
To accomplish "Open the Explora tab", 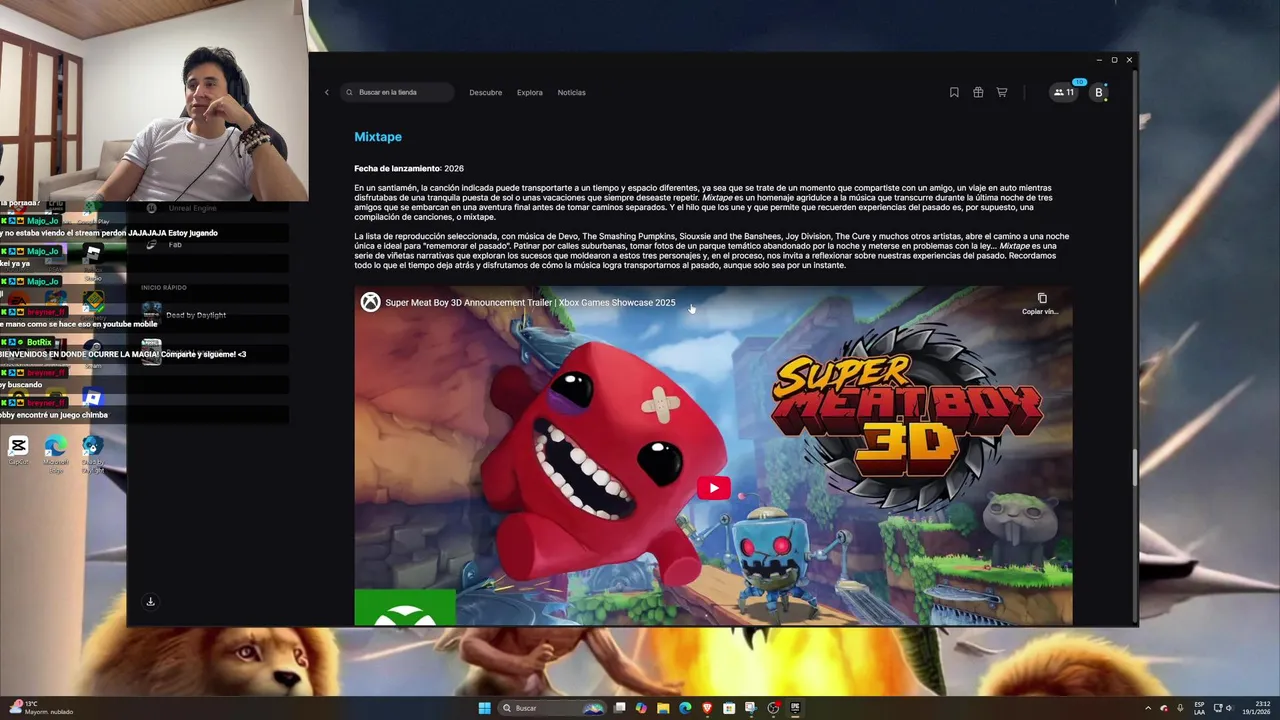I will pos(530,92).
